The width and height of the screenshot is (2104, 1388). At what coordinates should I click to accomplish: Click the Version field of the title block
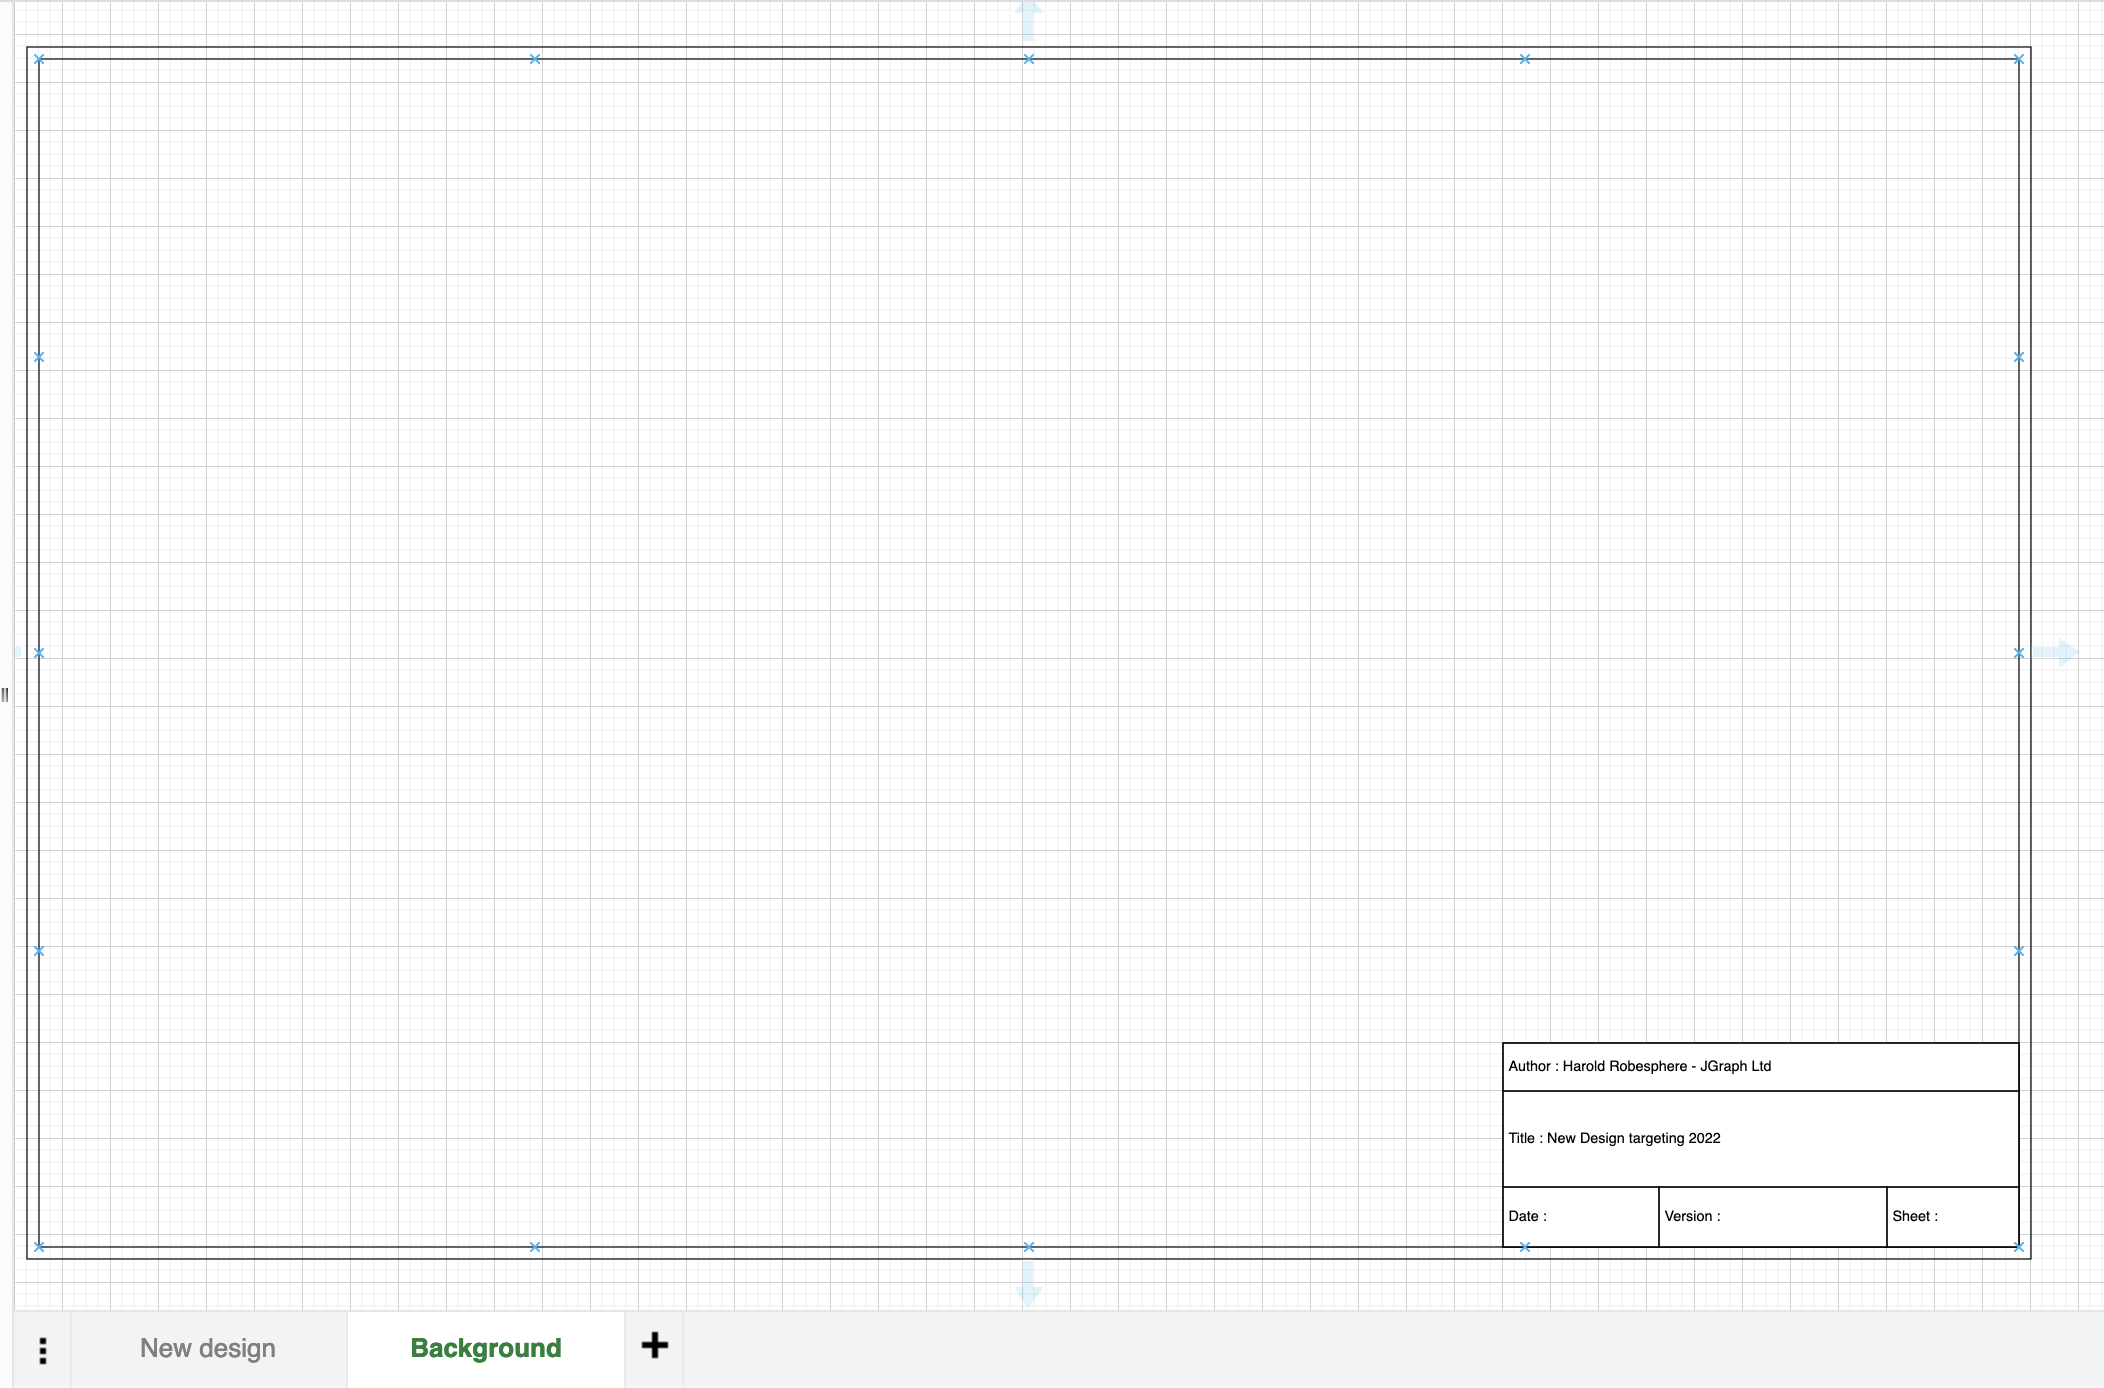pyautogui.click(x=1770, y=1216)
